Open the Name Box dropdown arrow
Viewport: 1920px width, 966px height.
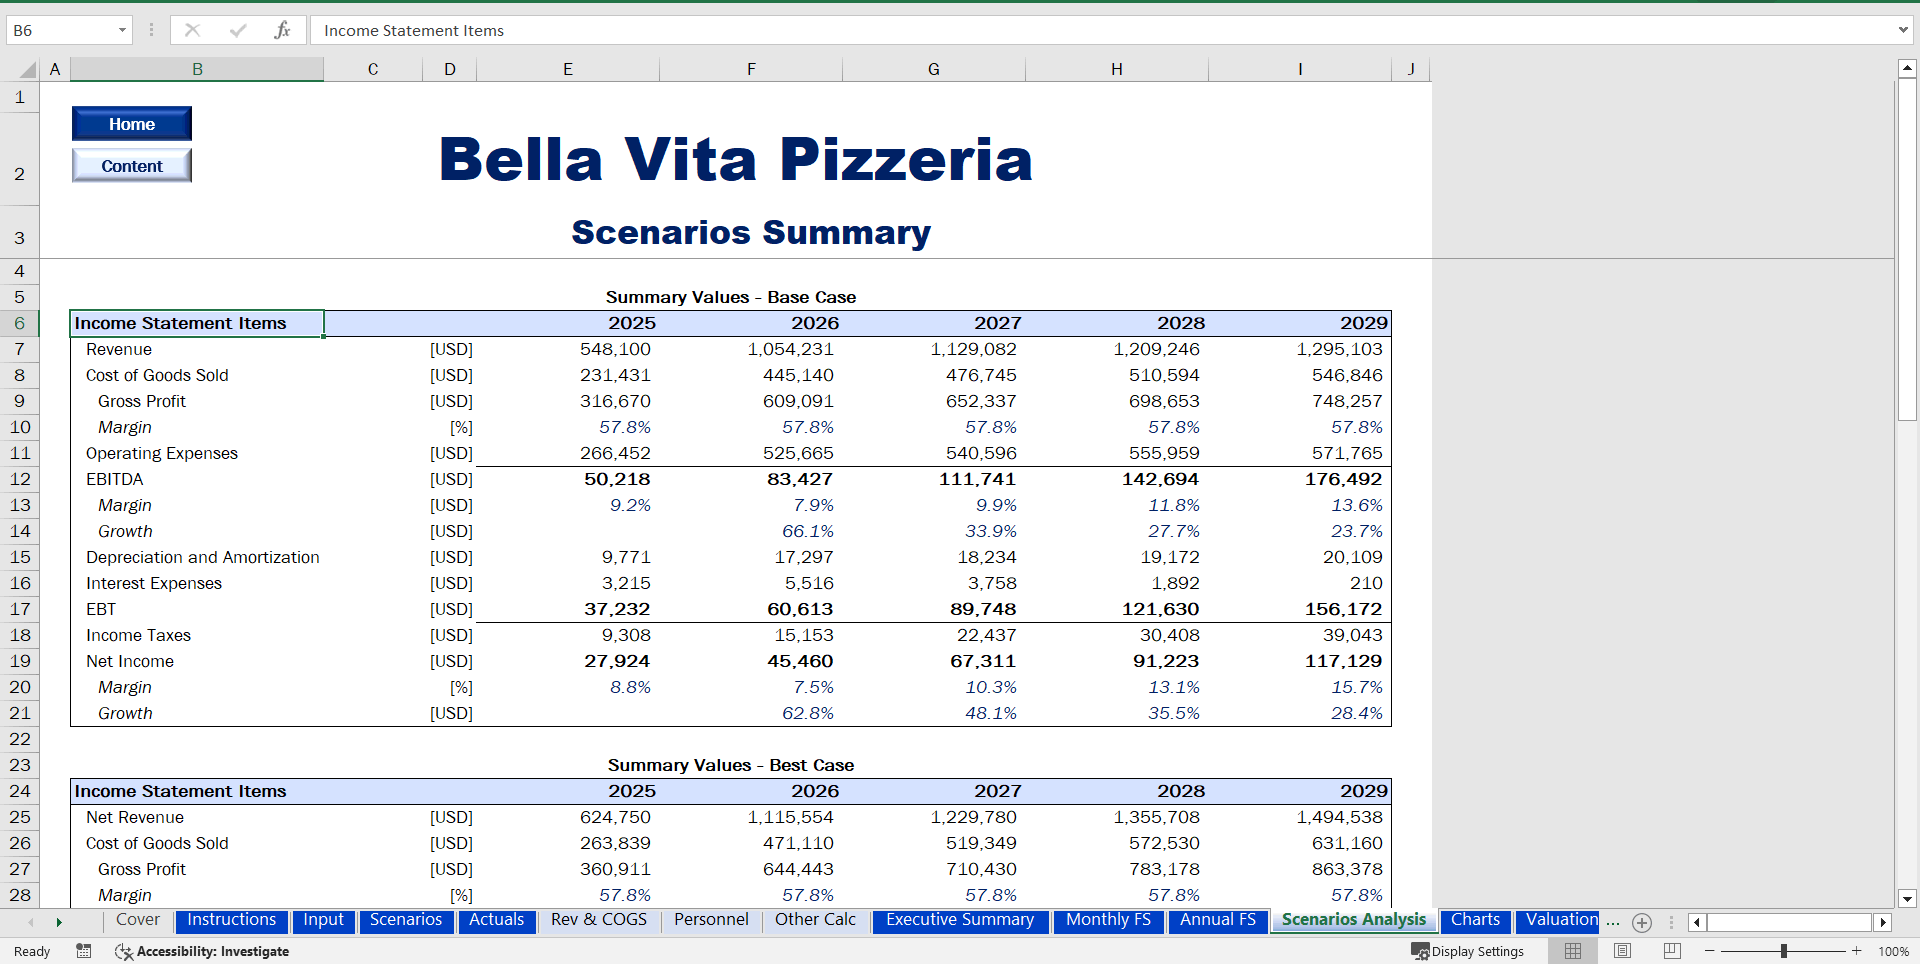coord(122,30)
